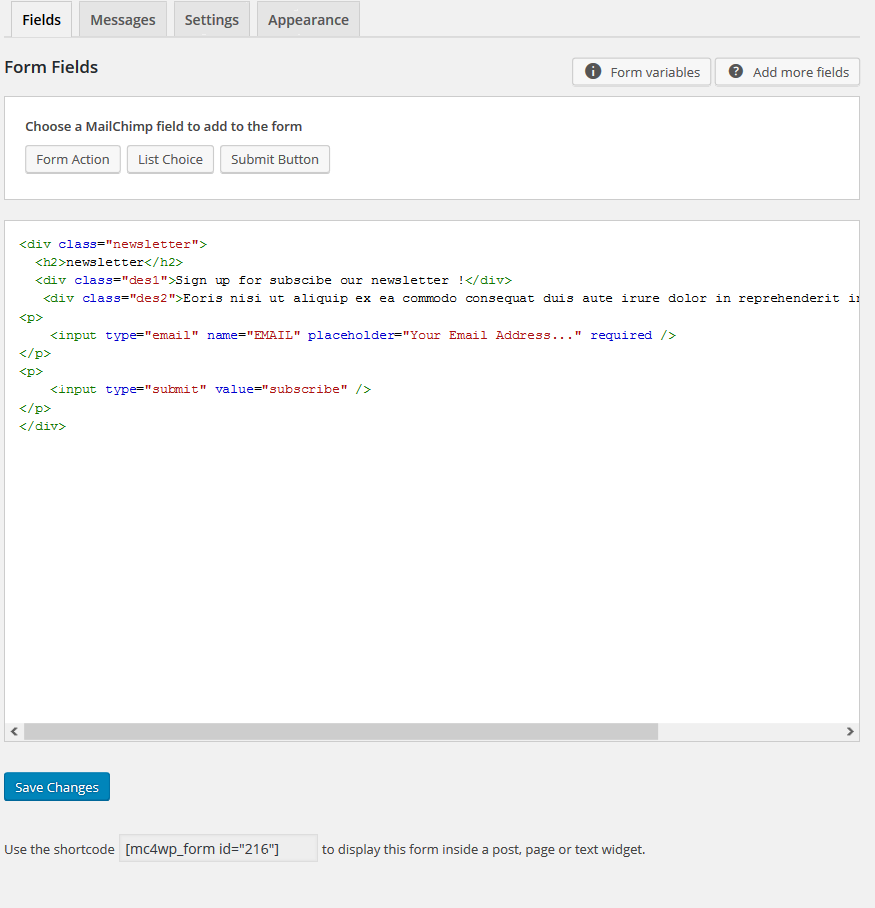
Task: Open the Messages tab
Action: [x=123, y=20]
